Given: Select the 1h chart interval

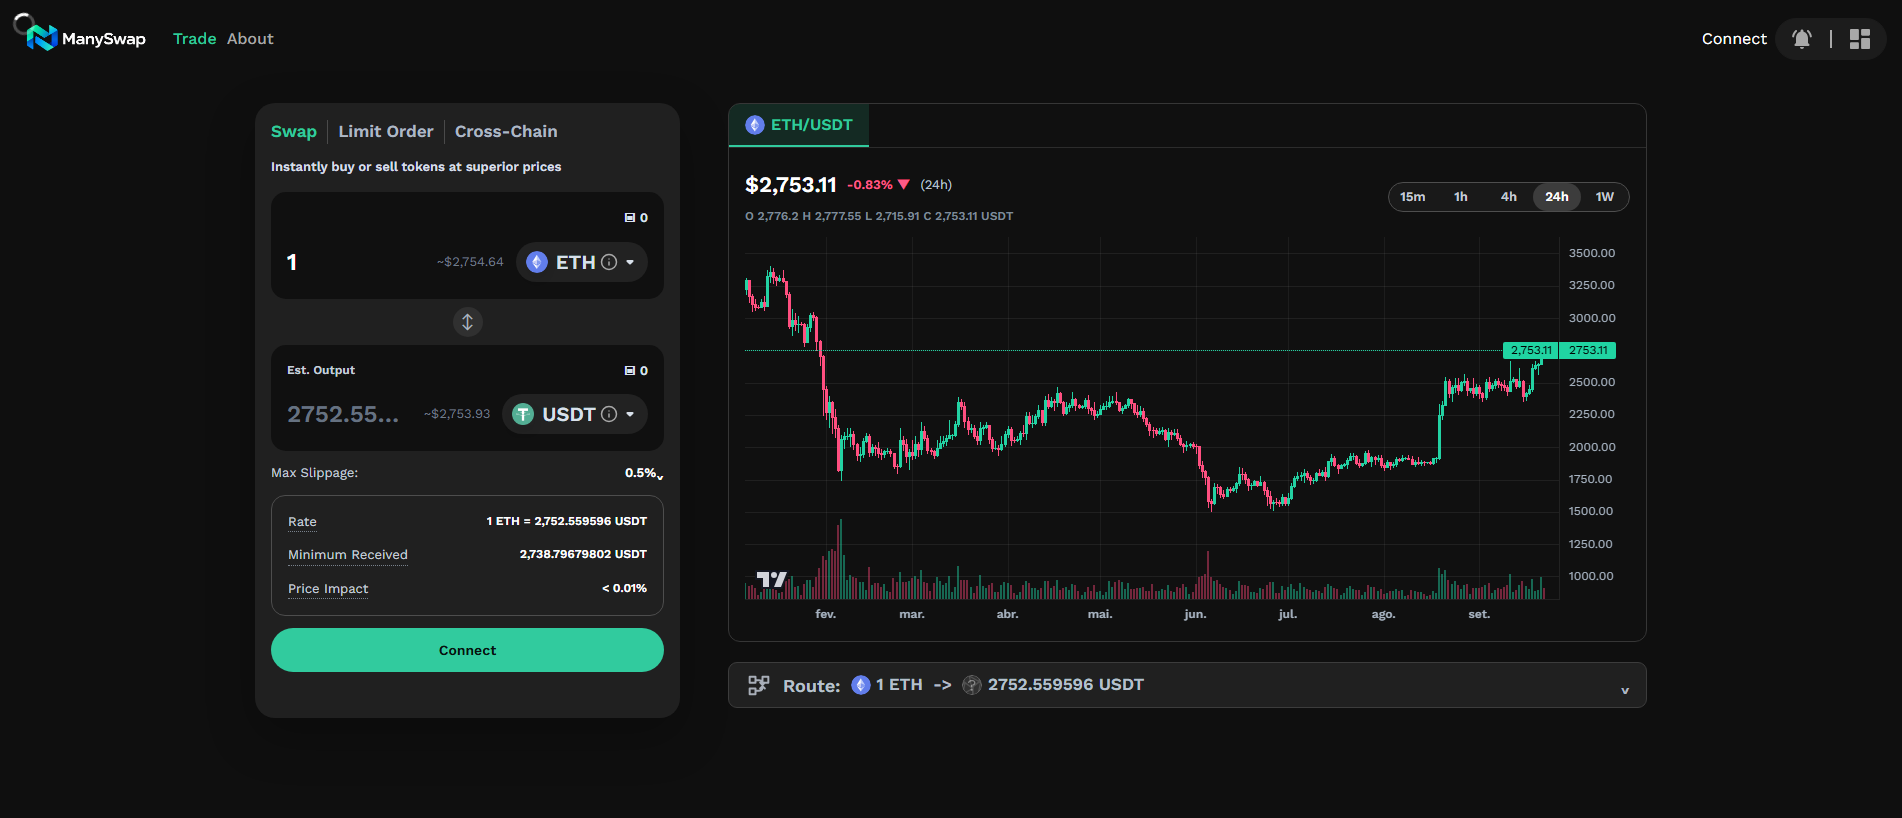Looking at the screenshot, I should (x=1461, y=197).
